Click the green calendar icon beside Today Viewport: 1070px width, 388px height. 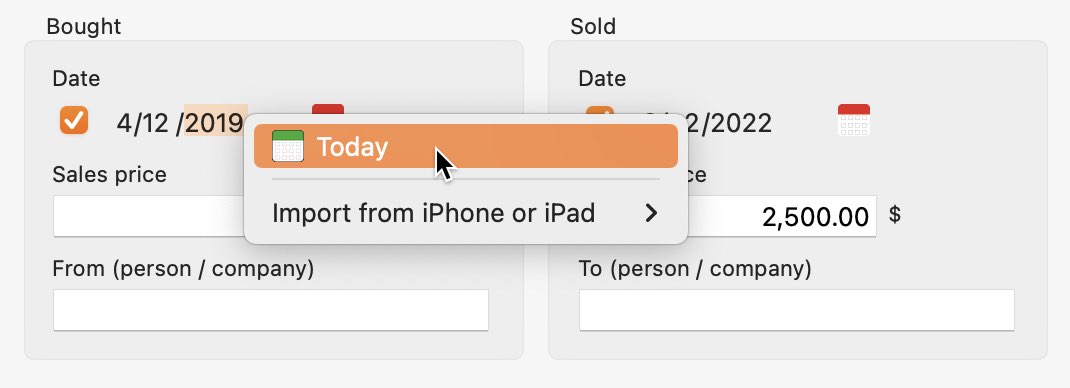coord(288,146)
